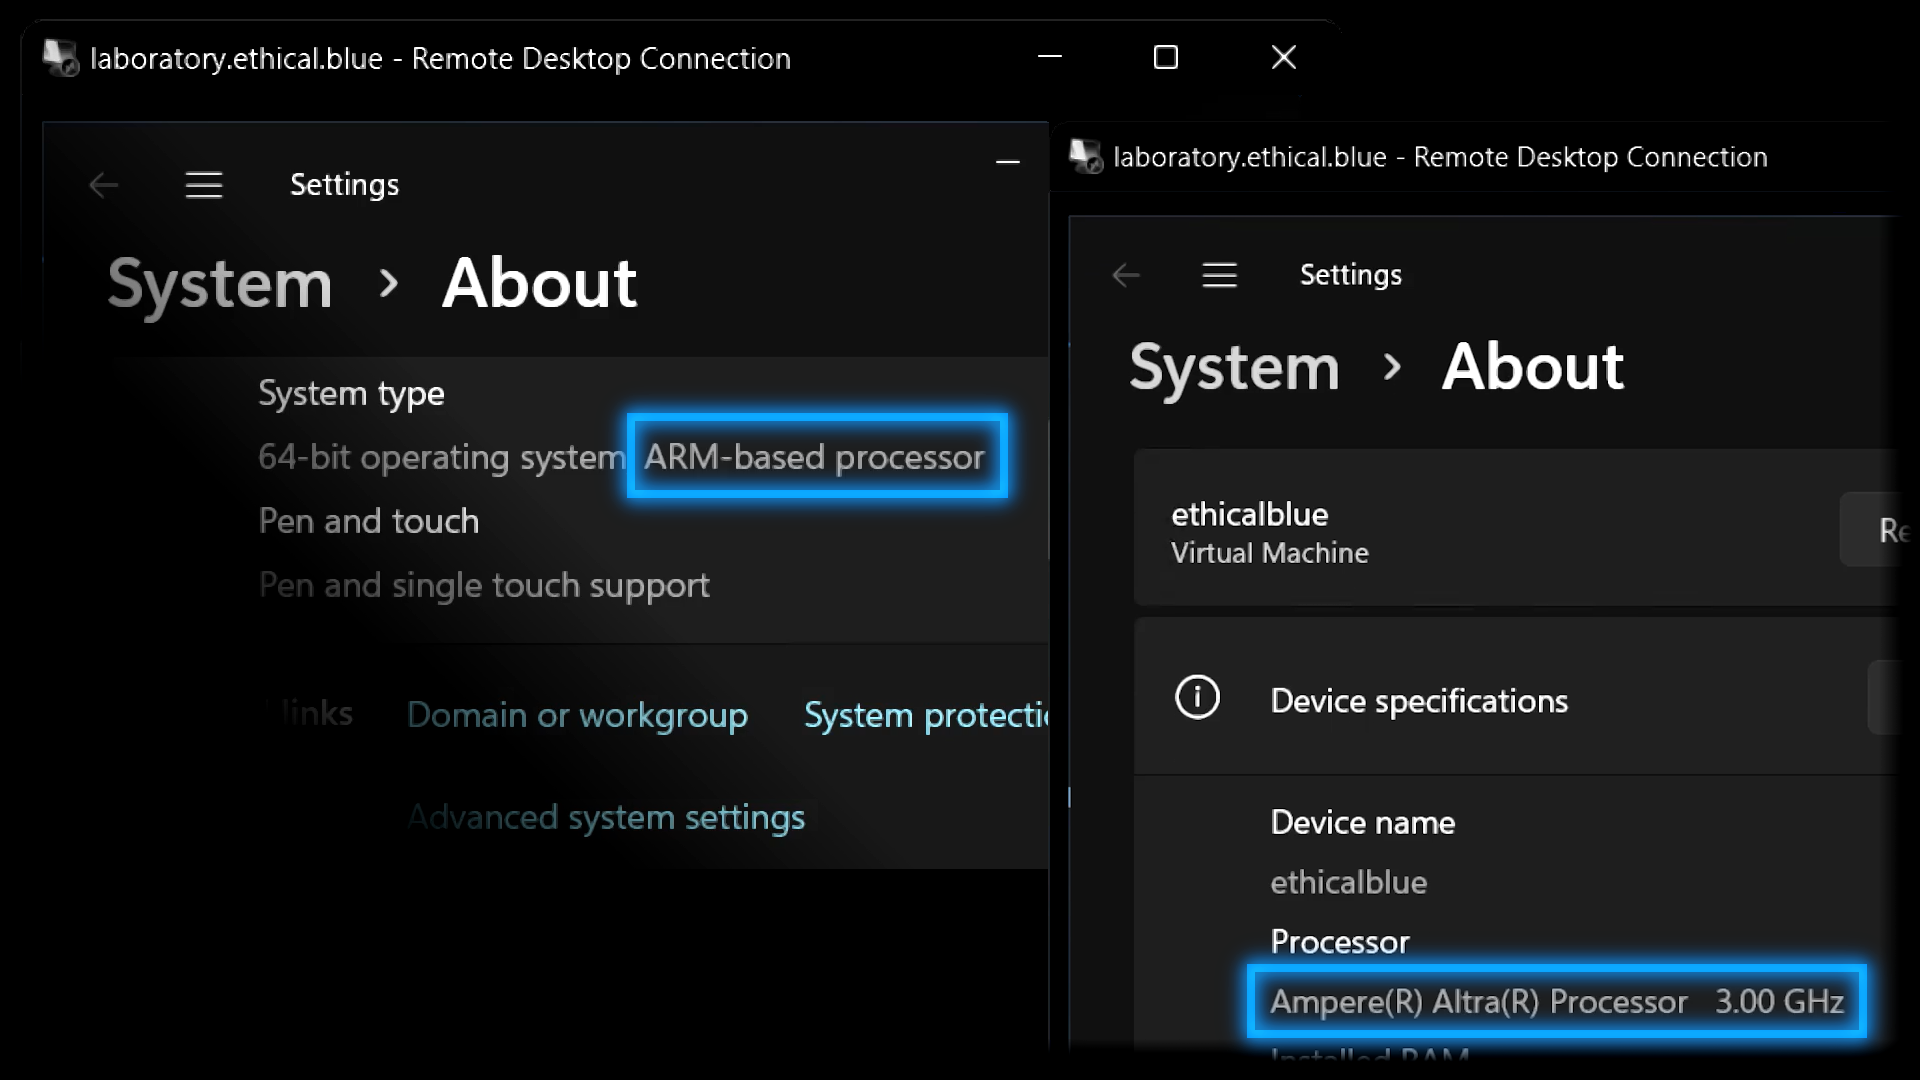Viewport: 1920px width, 1080px height.
Task: Open hamburger menu in left Settings window
Action: click(x=204, y=185)
